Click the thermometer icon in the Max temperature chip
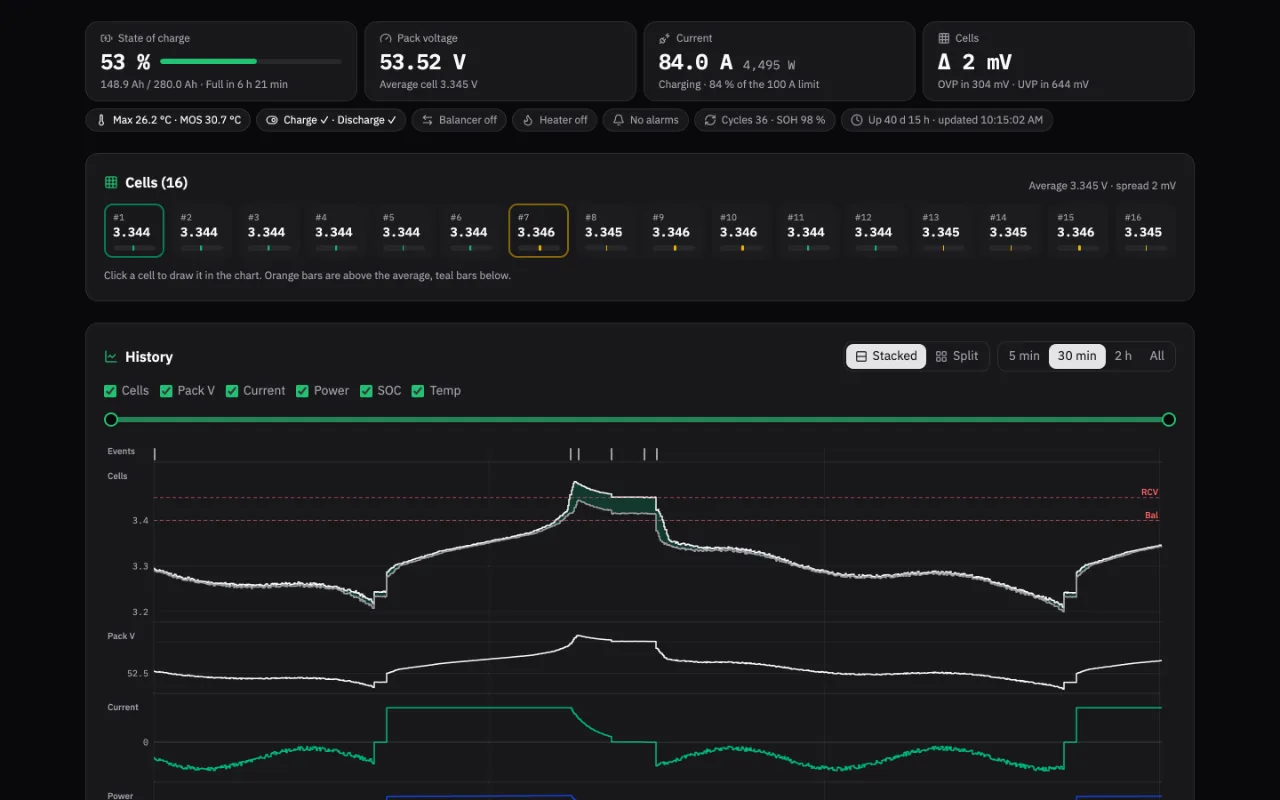The width and height of the screenshot is (1280, 800). point(101,120)
